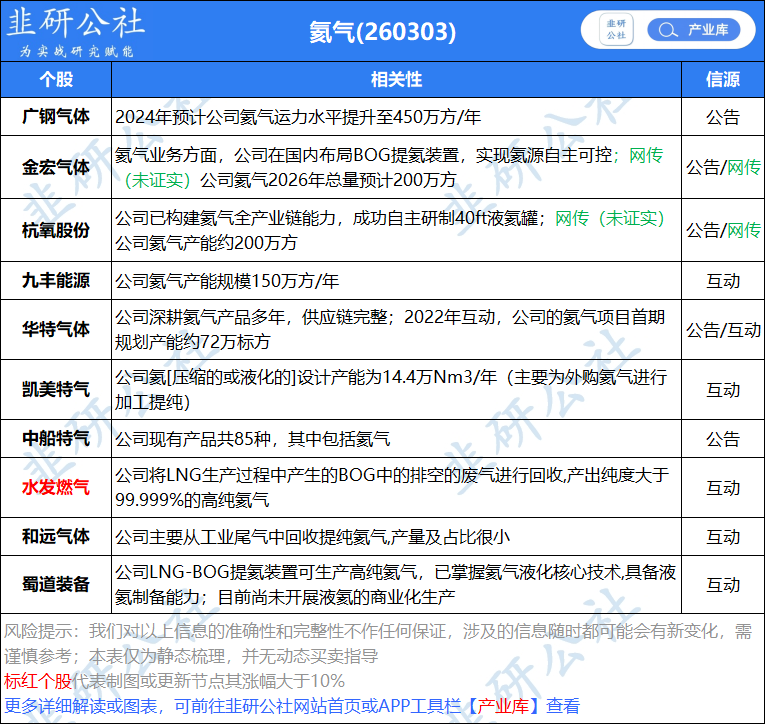
Task: Click the 华特气体 stock name
Action: tap(56, 329)
